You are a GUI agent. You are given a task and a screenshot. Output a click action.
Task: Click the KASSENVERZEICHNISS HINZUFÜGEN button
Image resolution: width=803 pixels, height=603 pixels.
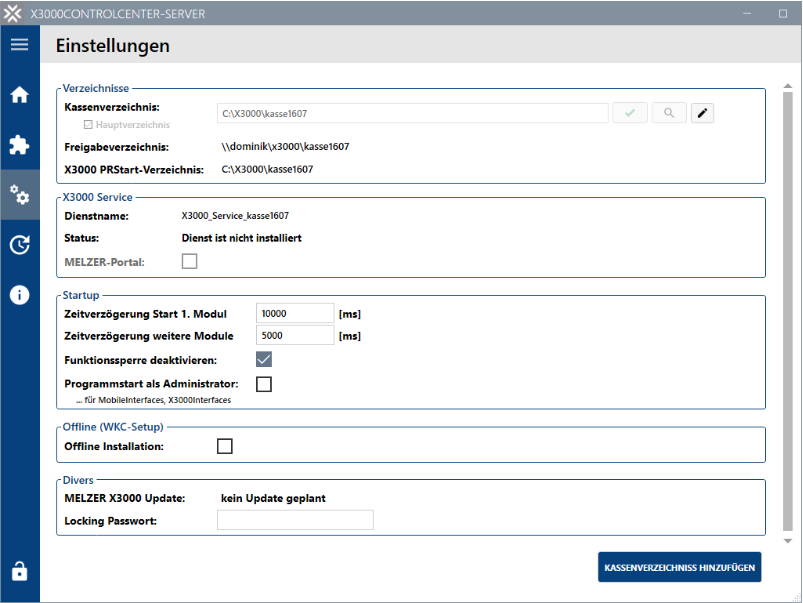click(680, 567)
